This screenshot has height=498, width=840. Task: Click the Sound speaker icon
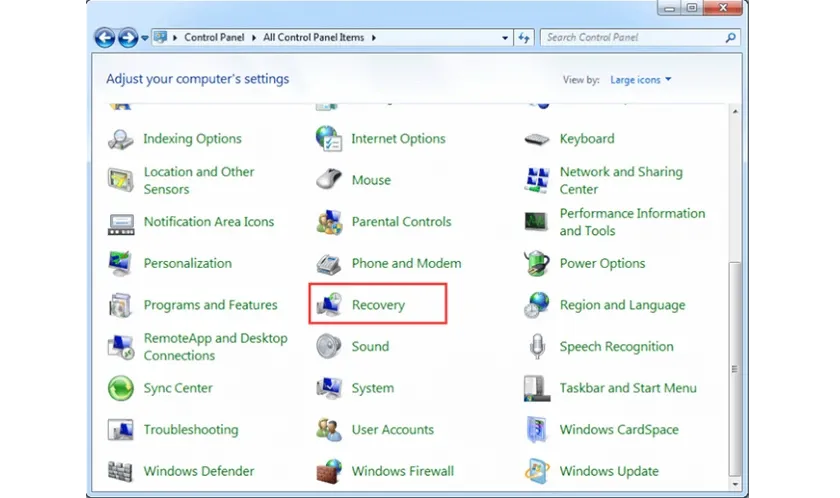[x=328, y=346]
